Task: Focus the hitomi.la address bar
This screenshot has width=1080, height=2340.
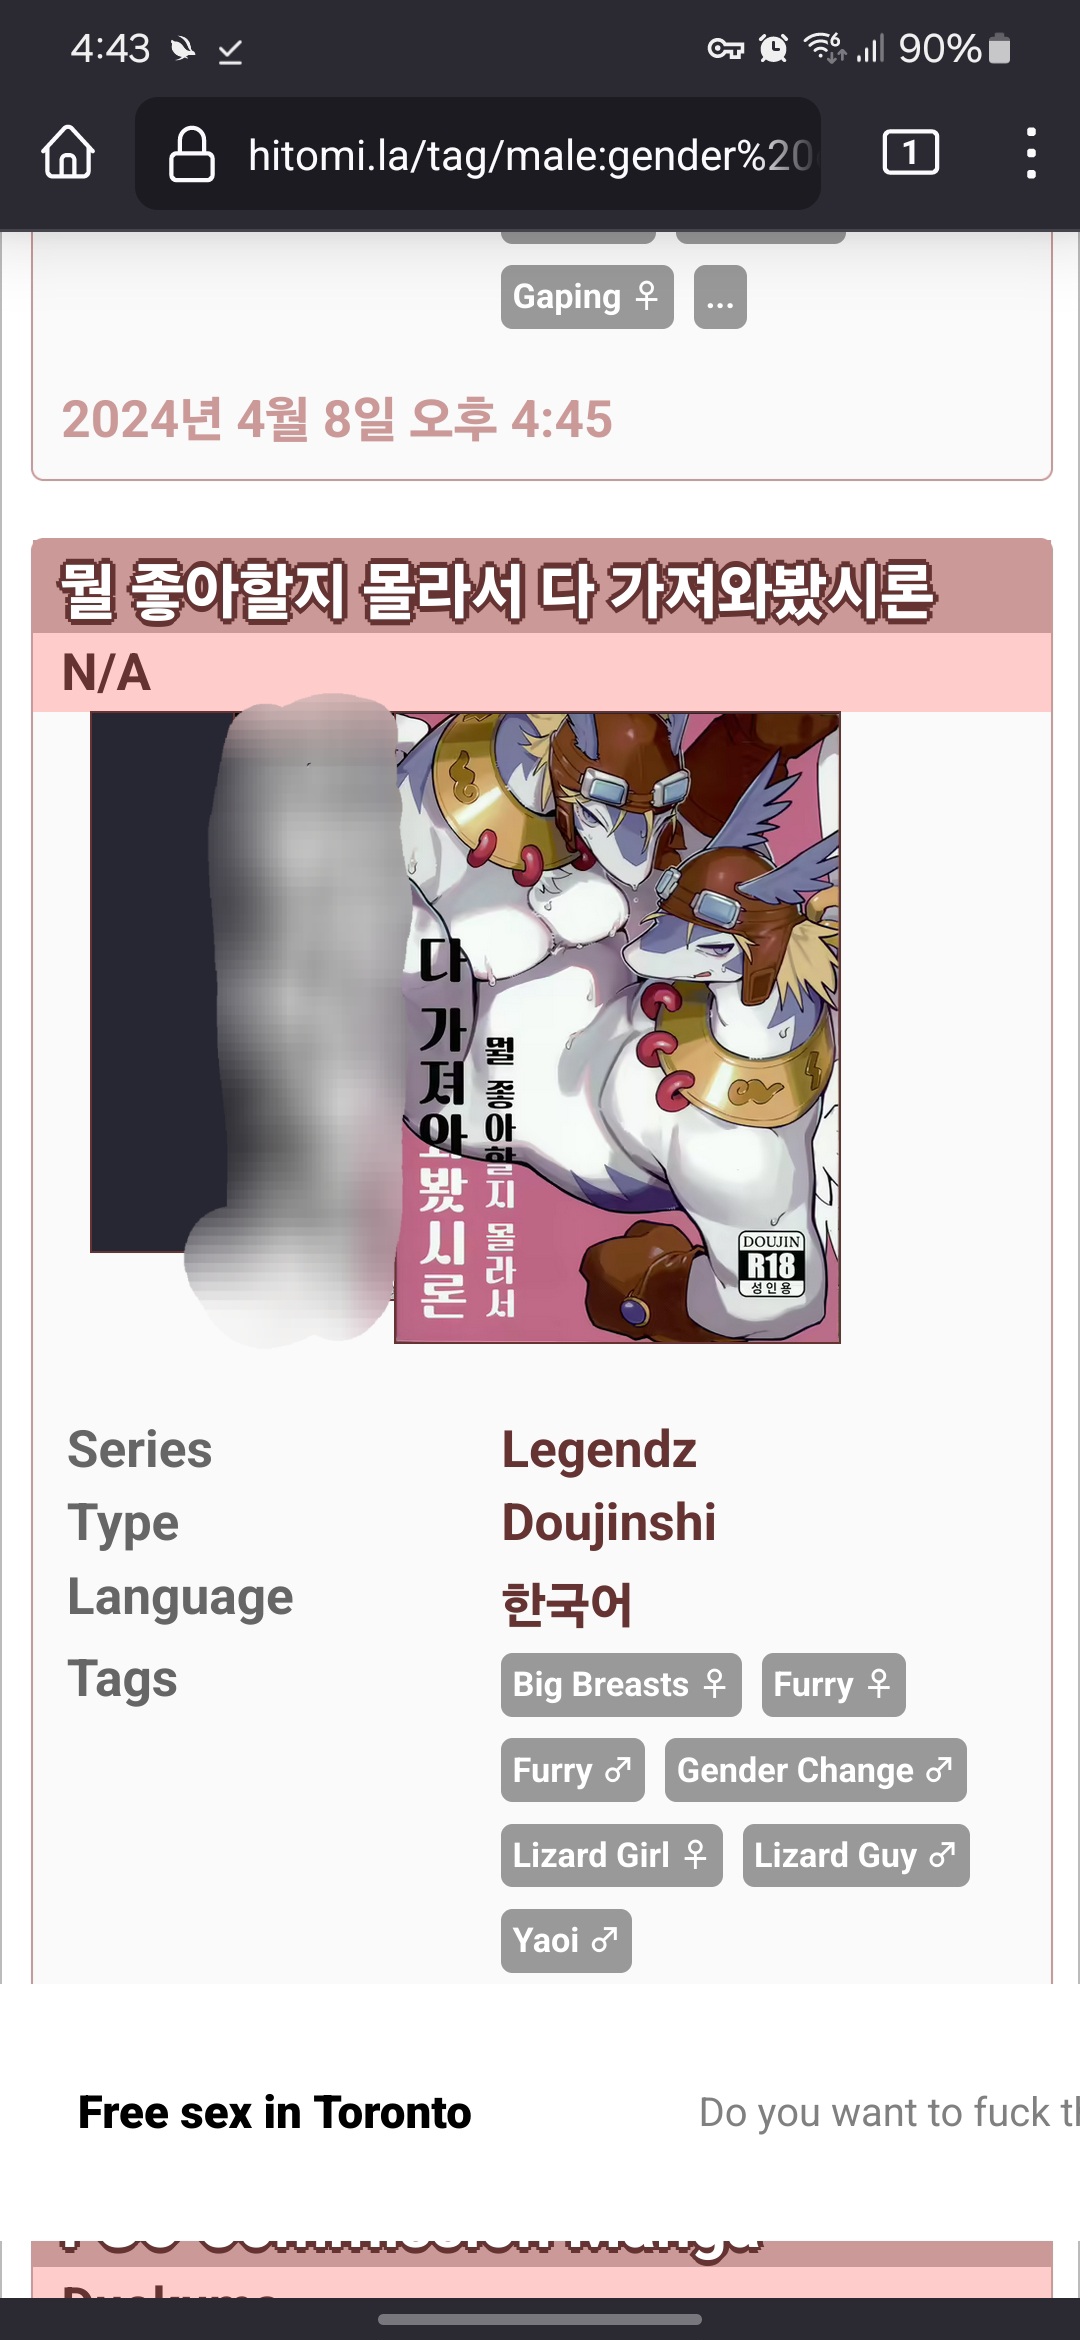Action: 478,154
